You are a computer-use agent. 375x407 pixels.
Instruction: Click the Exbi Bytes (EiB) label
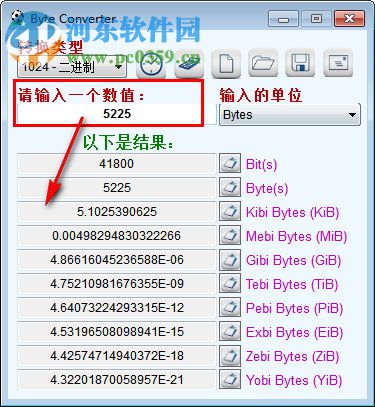point(294,333)
